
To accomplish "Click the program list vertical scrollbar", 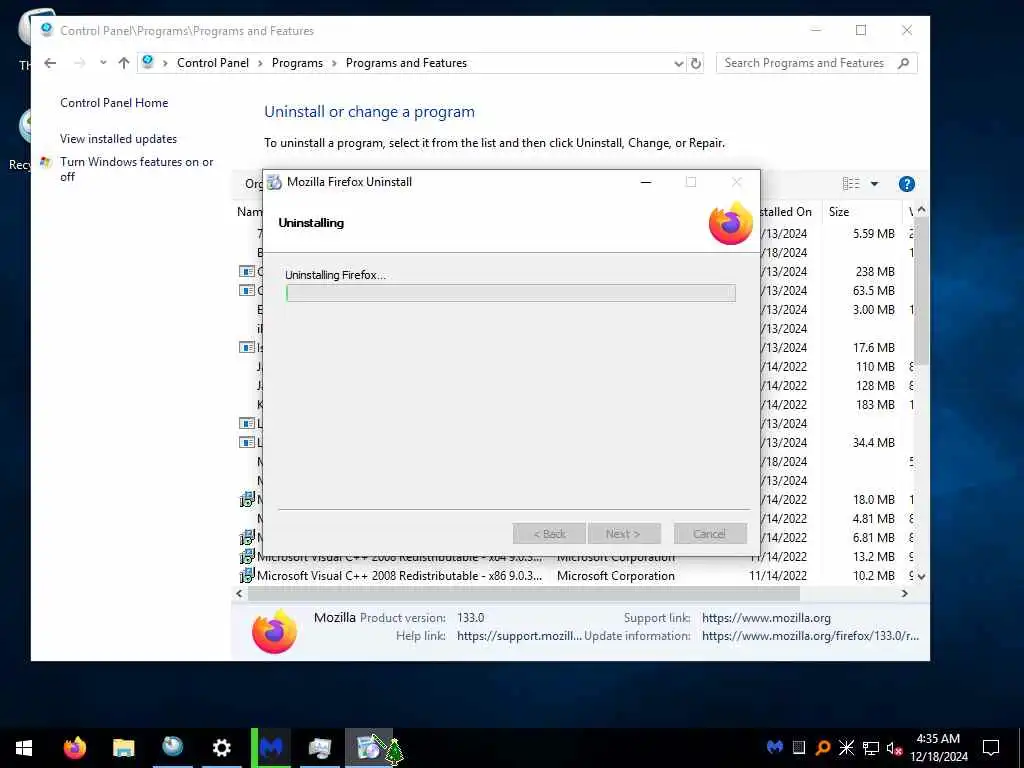I will (921, 291).
